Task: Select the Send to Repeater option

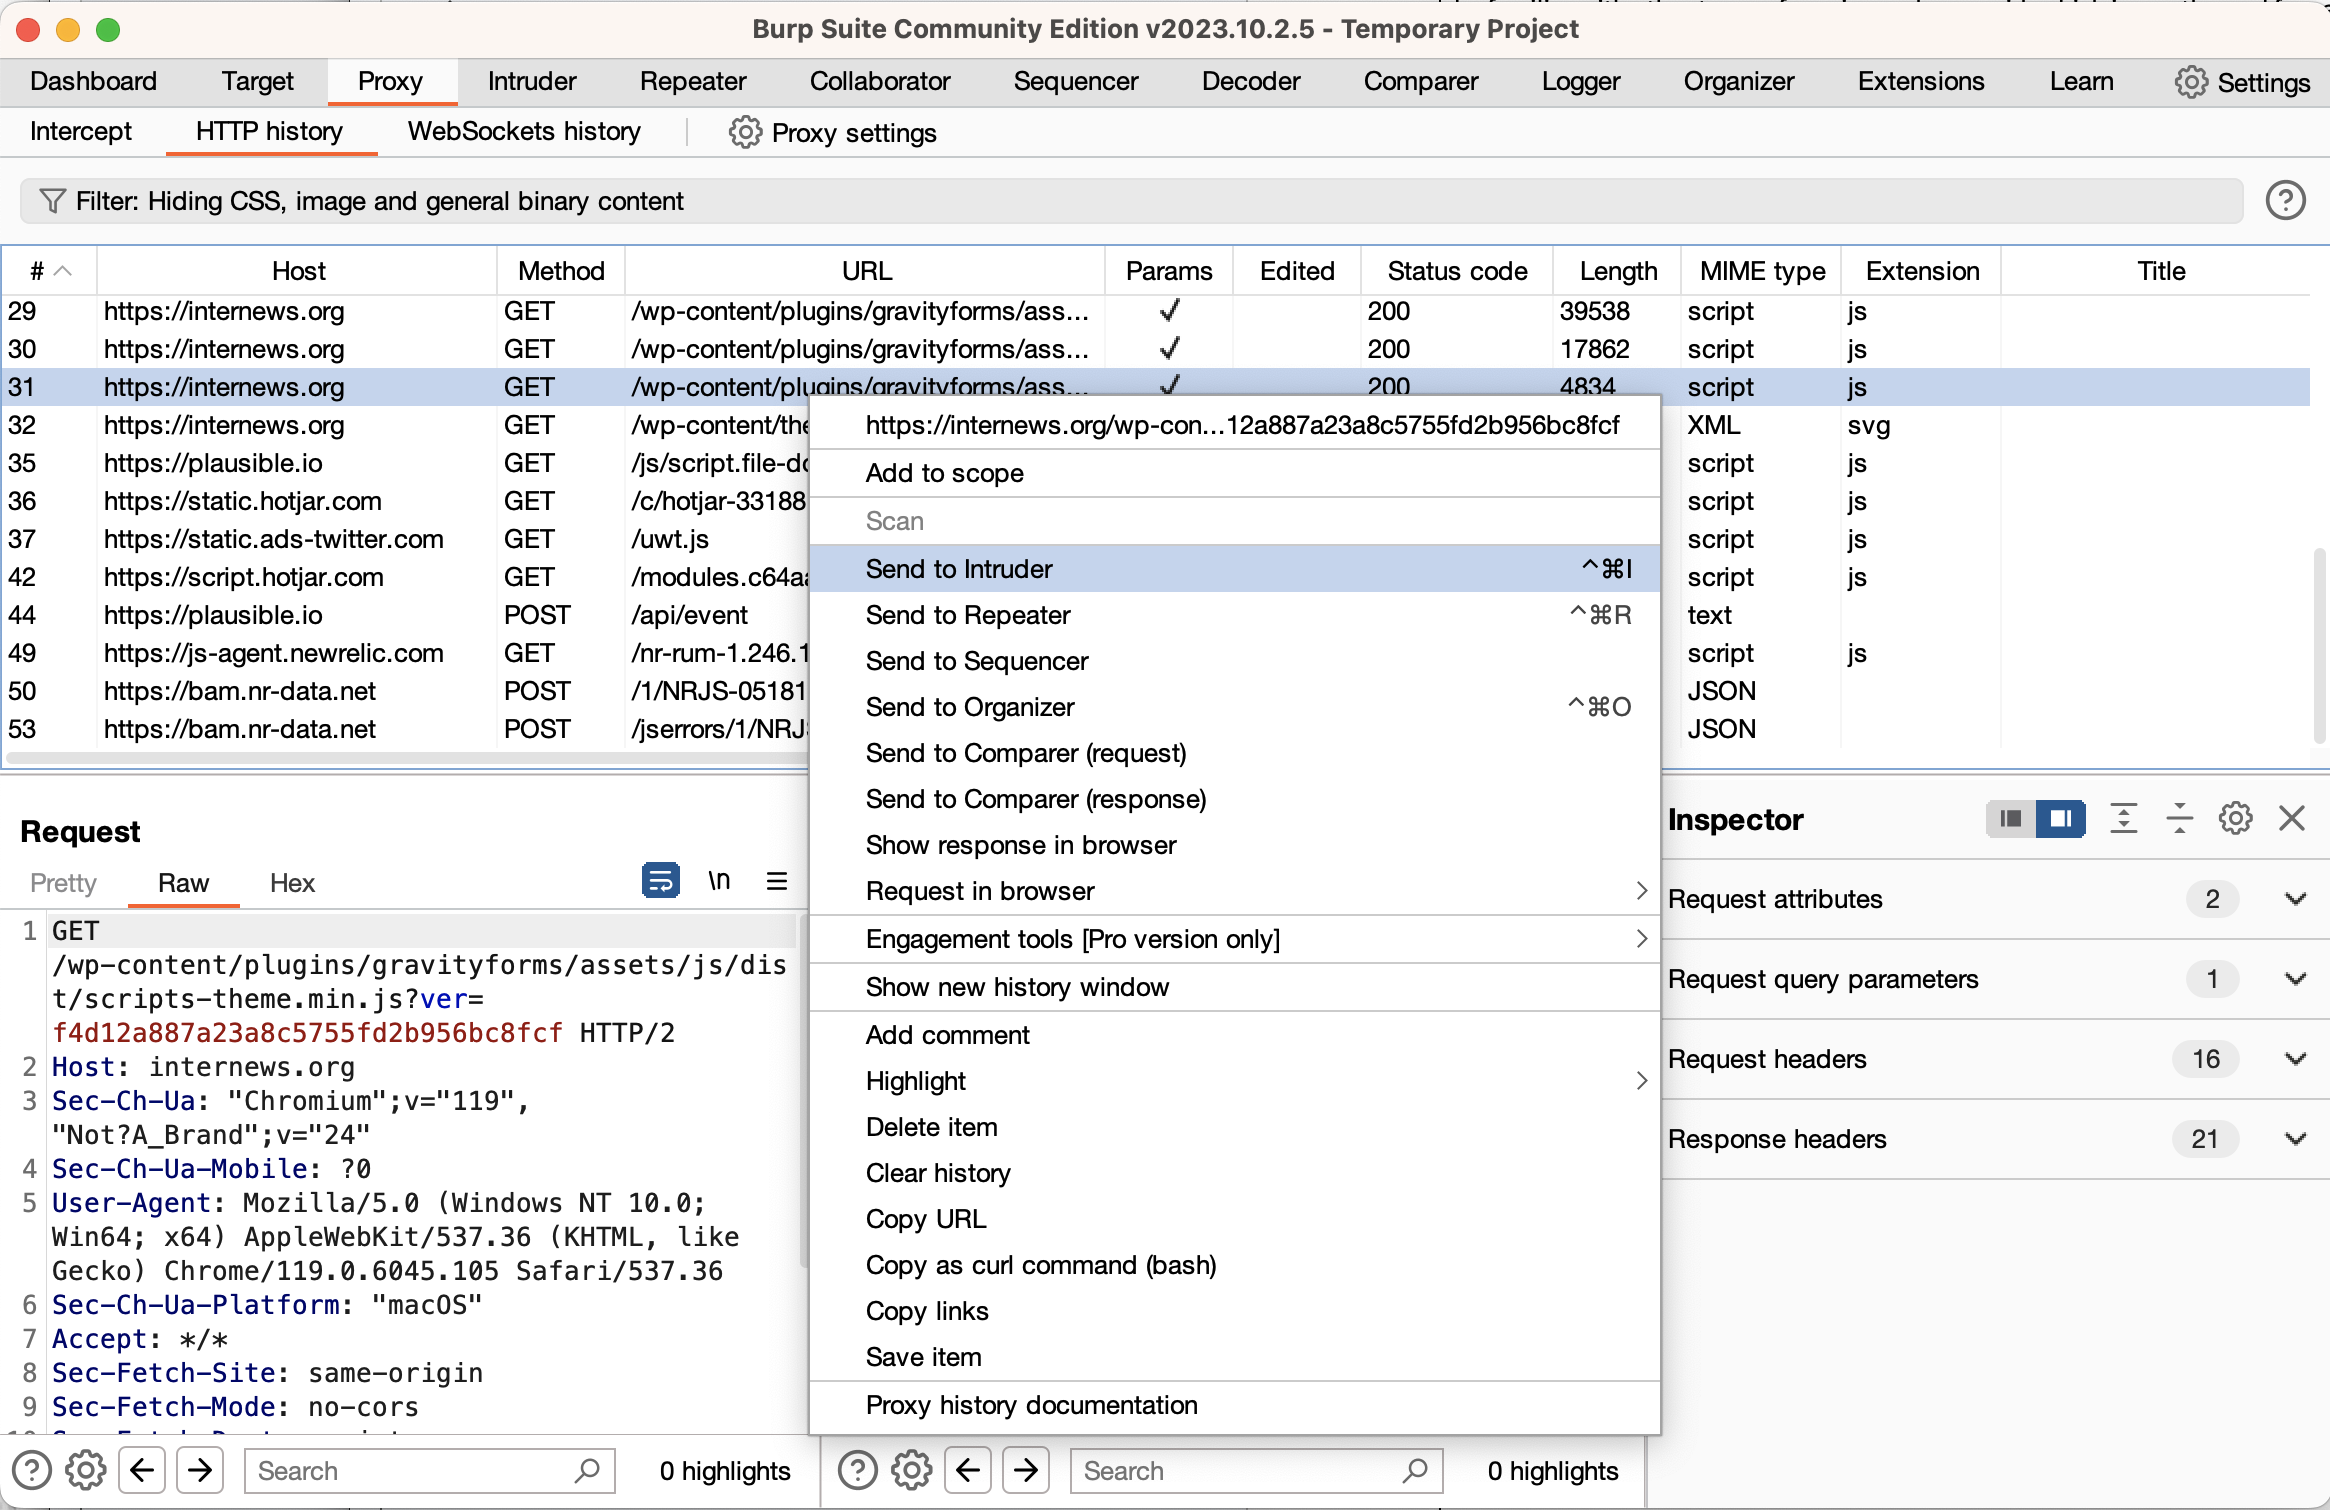Action: 968,613
